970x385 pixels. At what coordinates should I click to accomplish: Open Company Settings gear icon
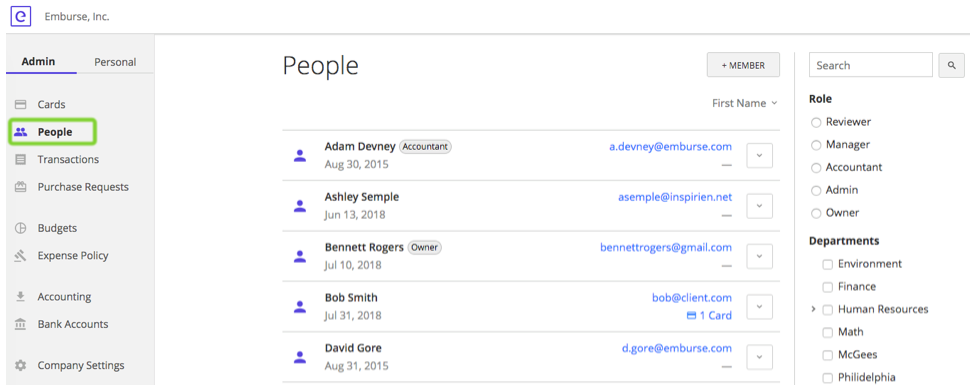click(x=20, y=365)
